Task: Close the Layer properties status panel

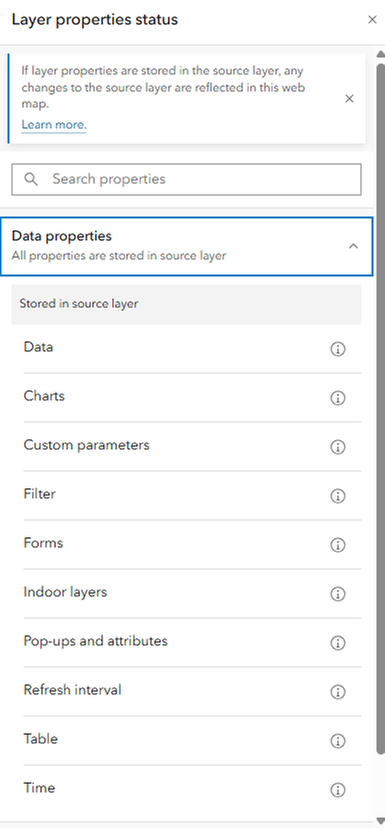Action: click(372, 20)
